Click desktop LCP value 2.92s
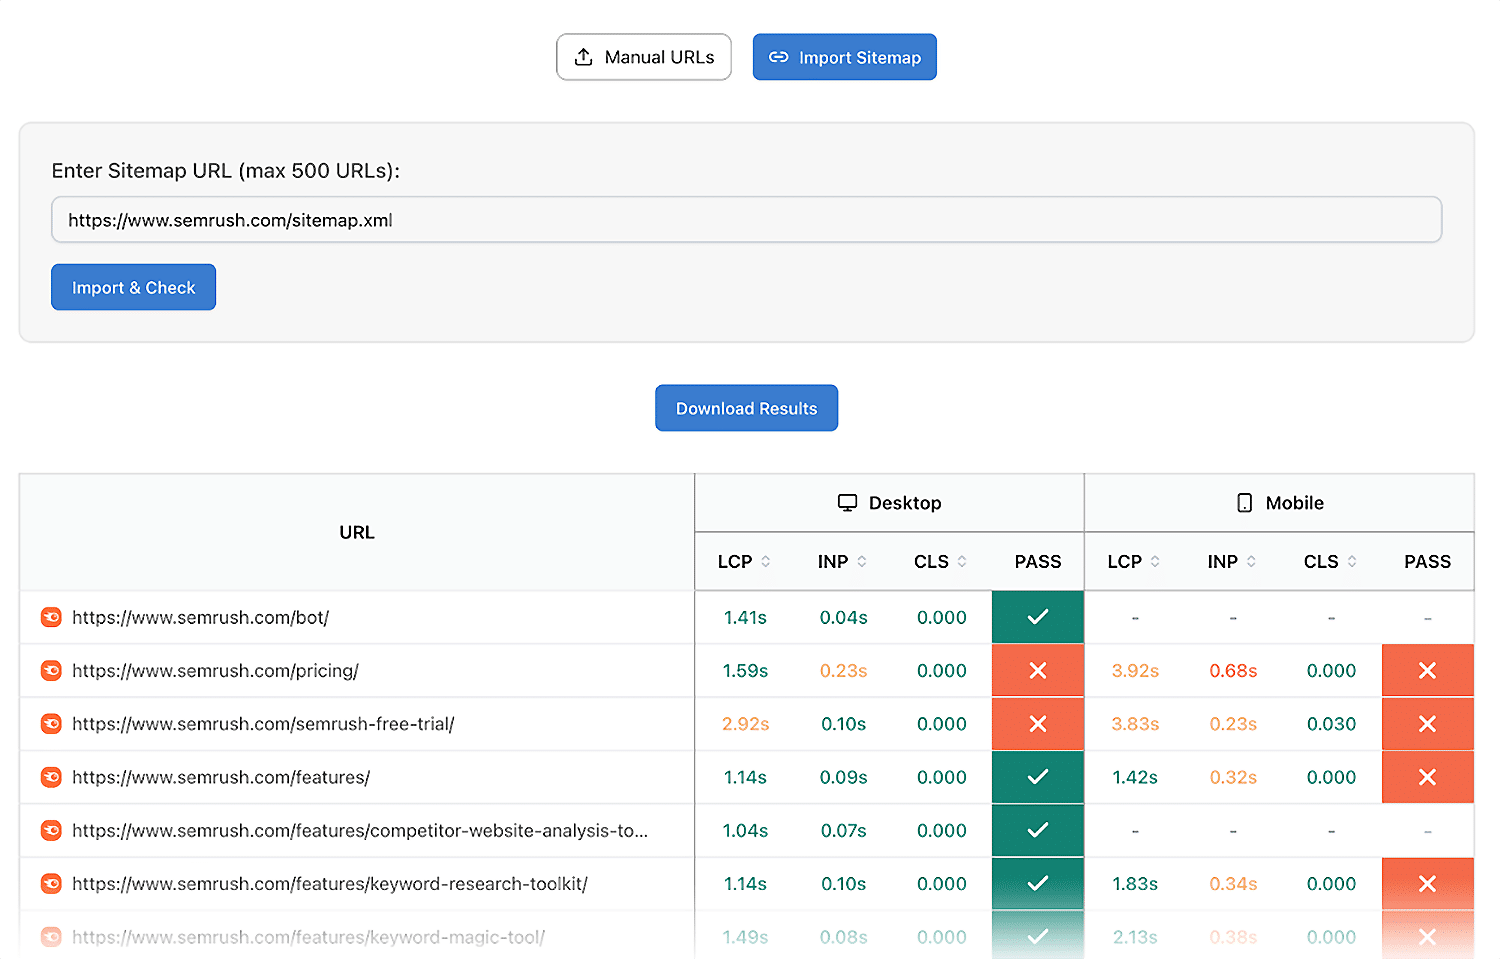The image size is (1500, 959). click(745, 723)
